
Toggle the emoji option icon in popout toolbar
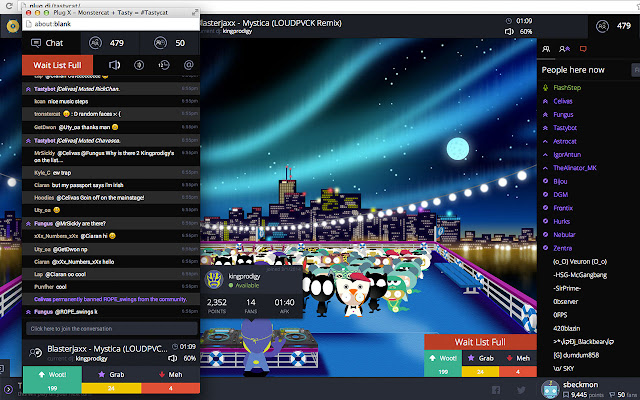(x=139, y=65)
